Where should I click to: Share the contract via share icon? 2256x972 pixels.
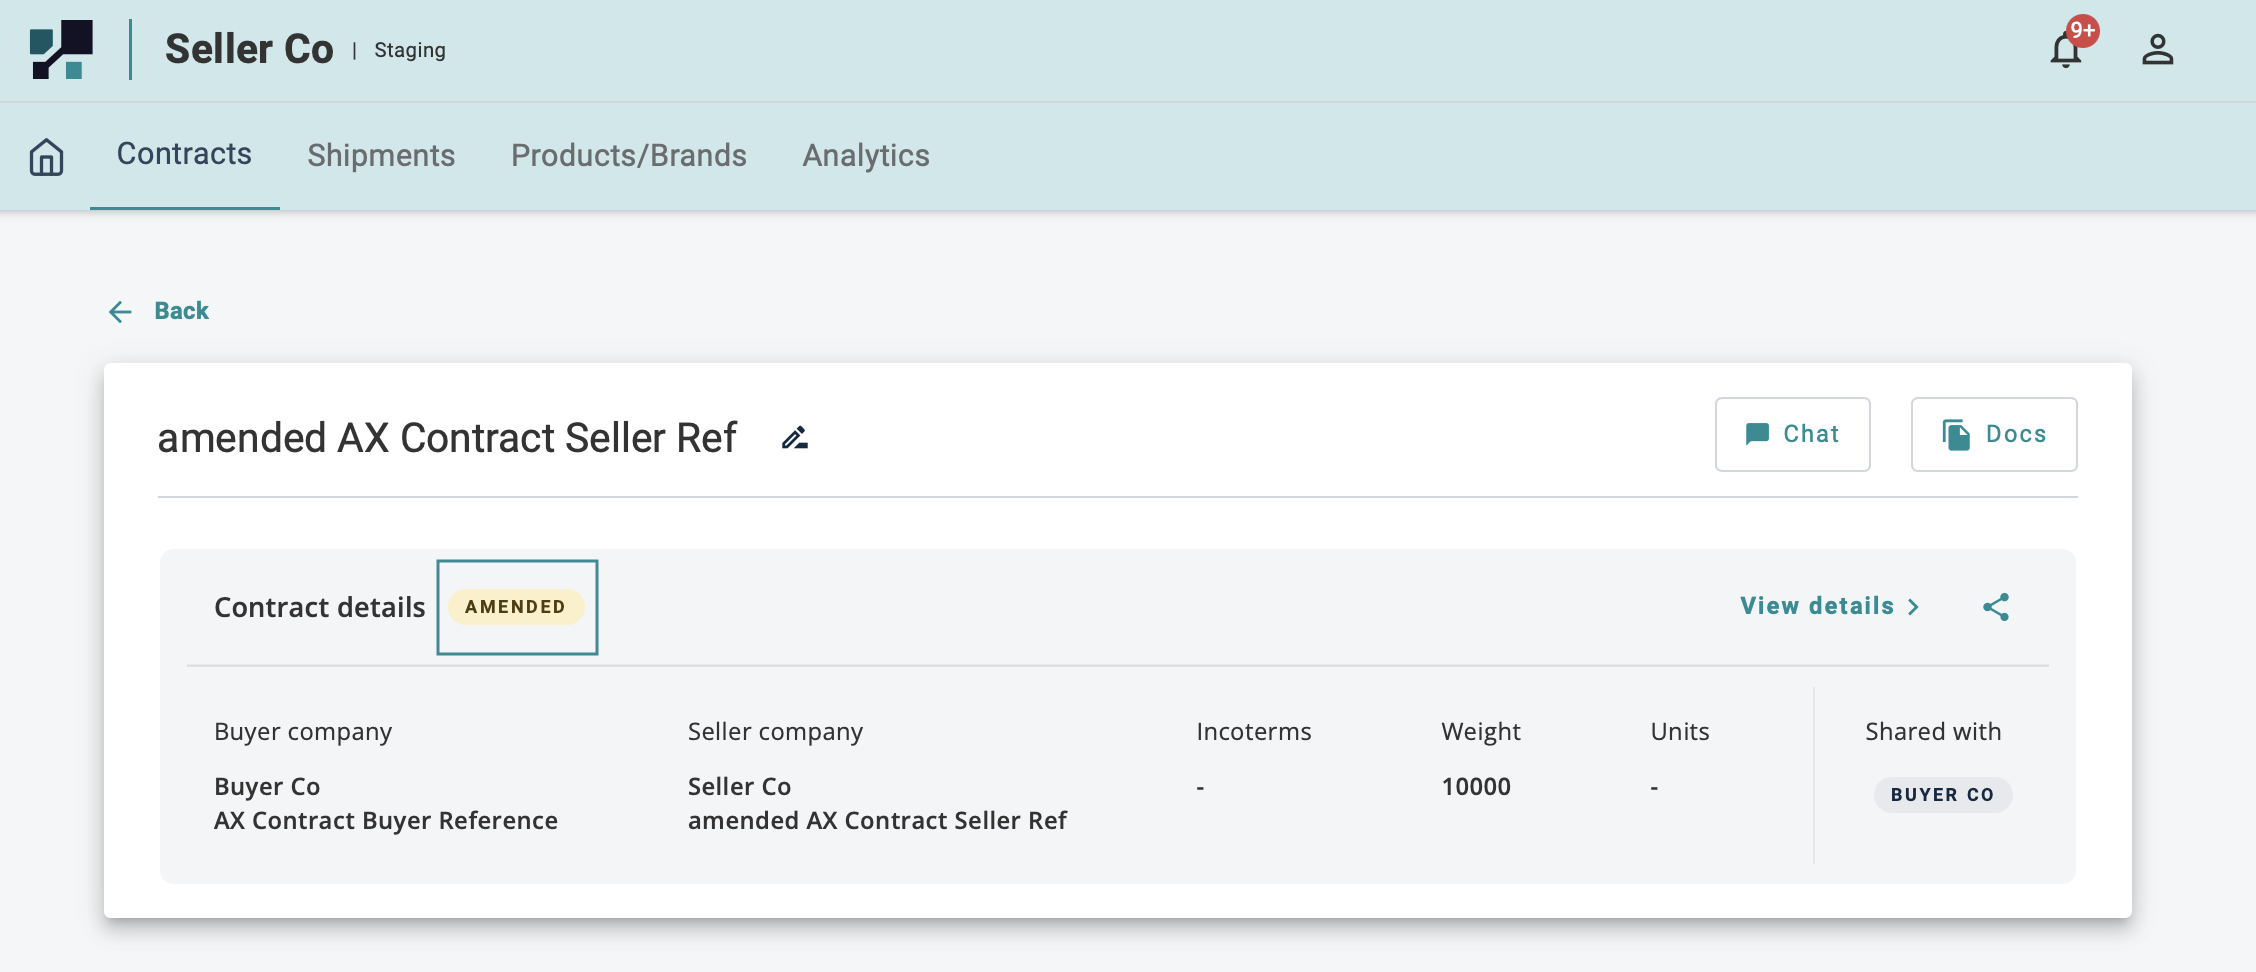pyautogui.click(x=1996, y=607)
